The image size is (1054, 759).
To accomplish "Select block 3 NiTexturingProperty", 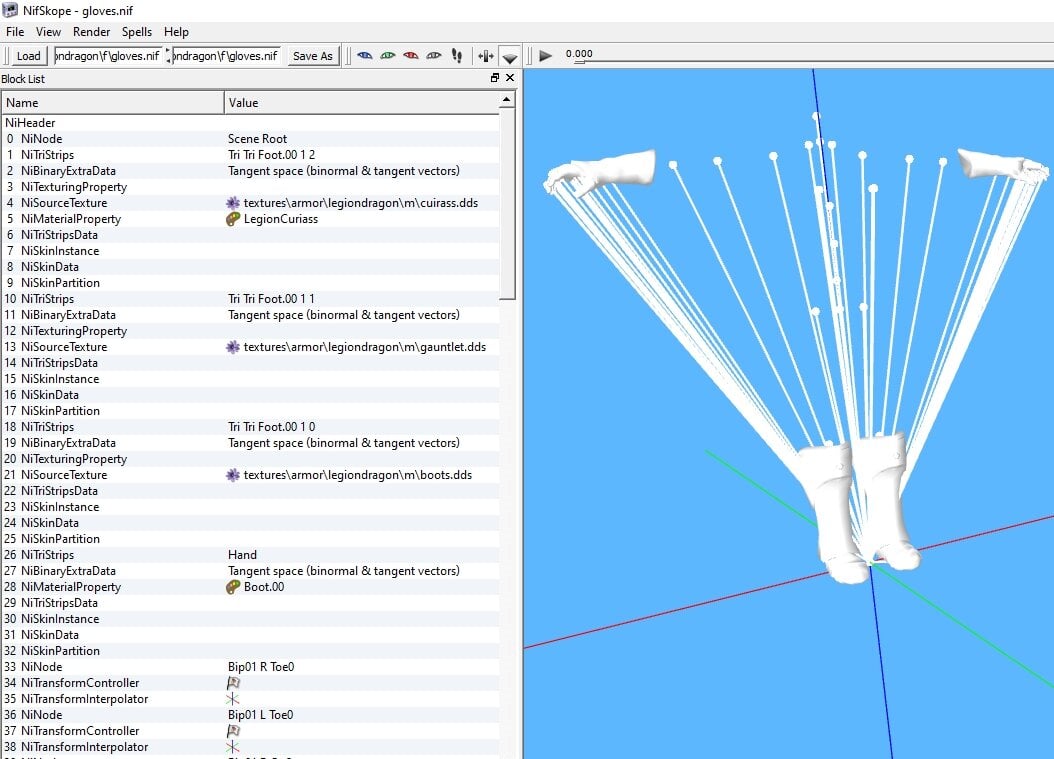I will [x=251, y=187].
